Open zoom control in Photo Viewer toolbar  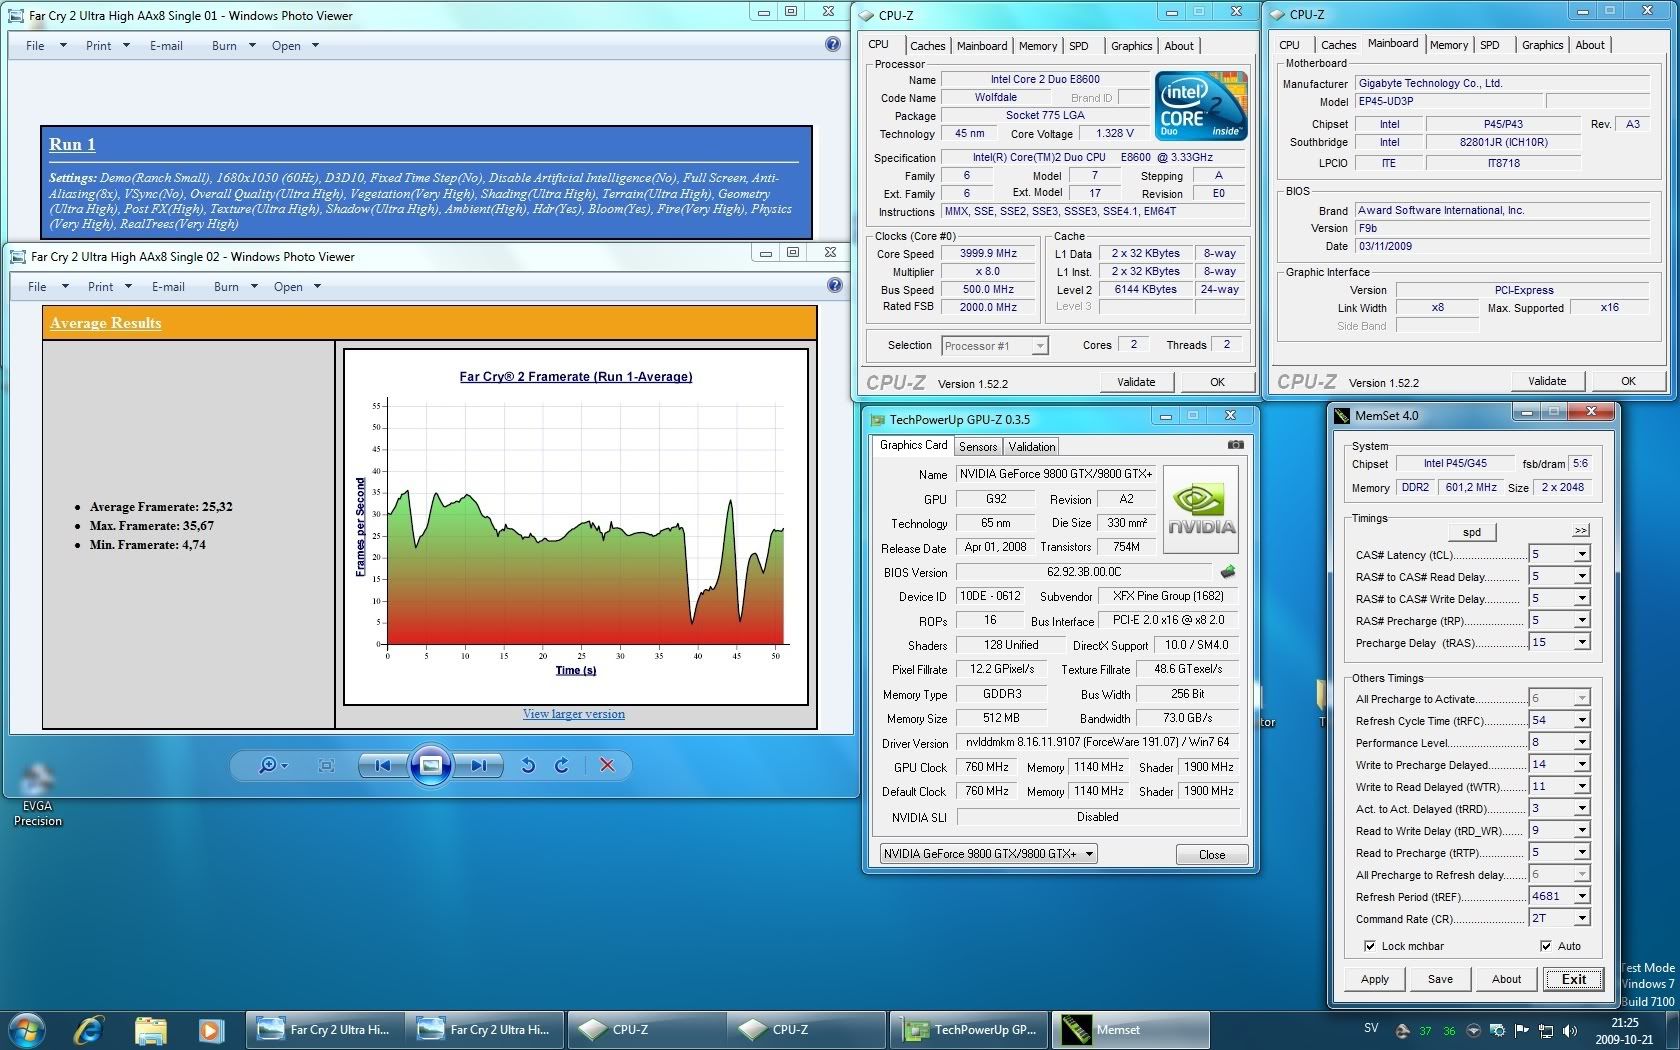[x=272, y=766]
